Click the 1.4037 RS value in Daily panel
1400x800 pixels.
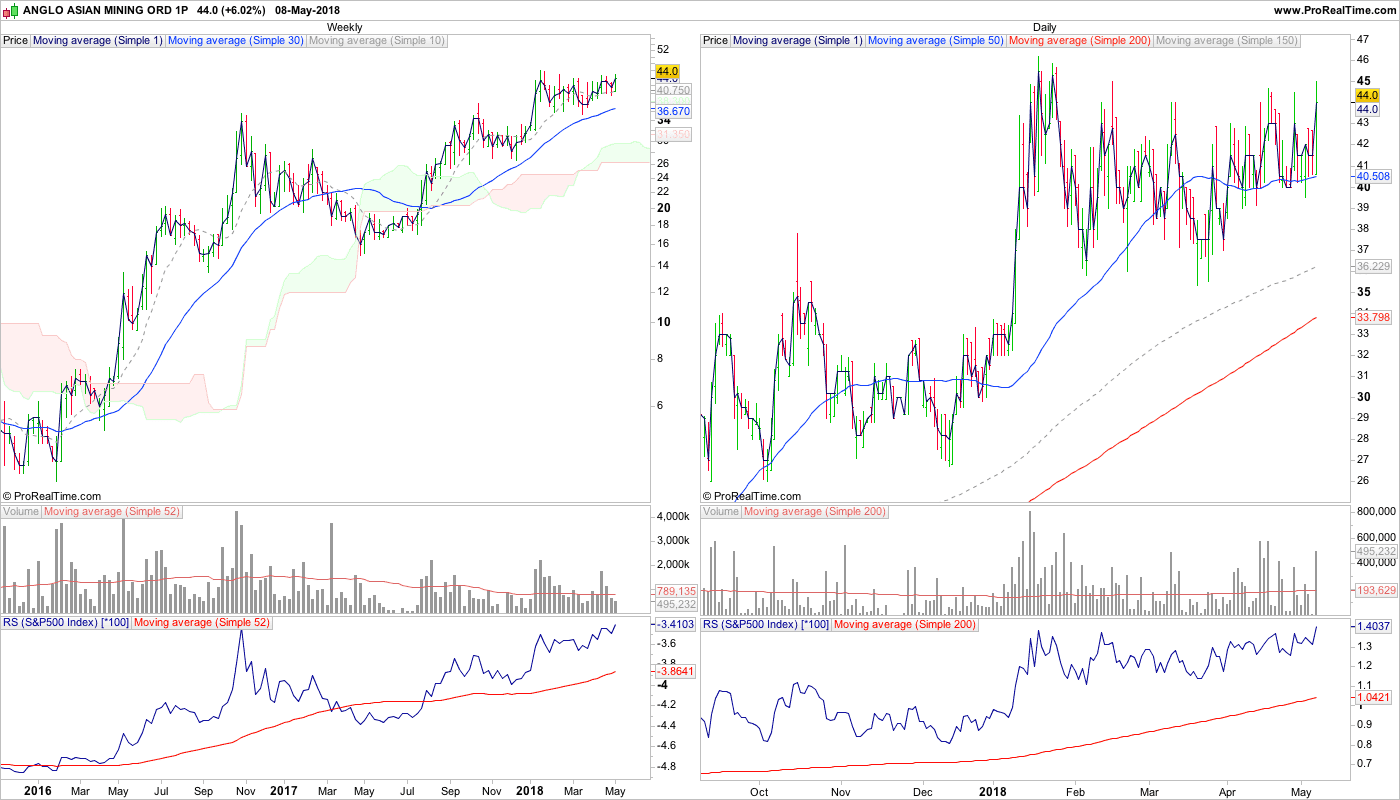click(1373, 626)
